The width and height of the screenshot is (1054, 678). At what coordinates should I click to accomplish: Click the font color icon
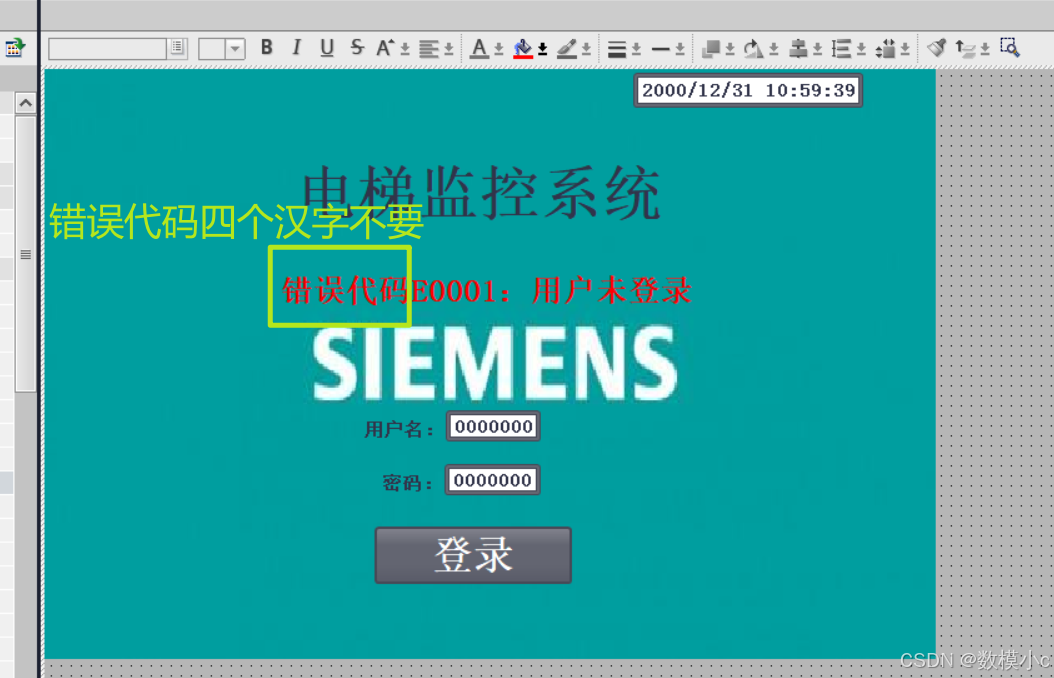[479, 48]
